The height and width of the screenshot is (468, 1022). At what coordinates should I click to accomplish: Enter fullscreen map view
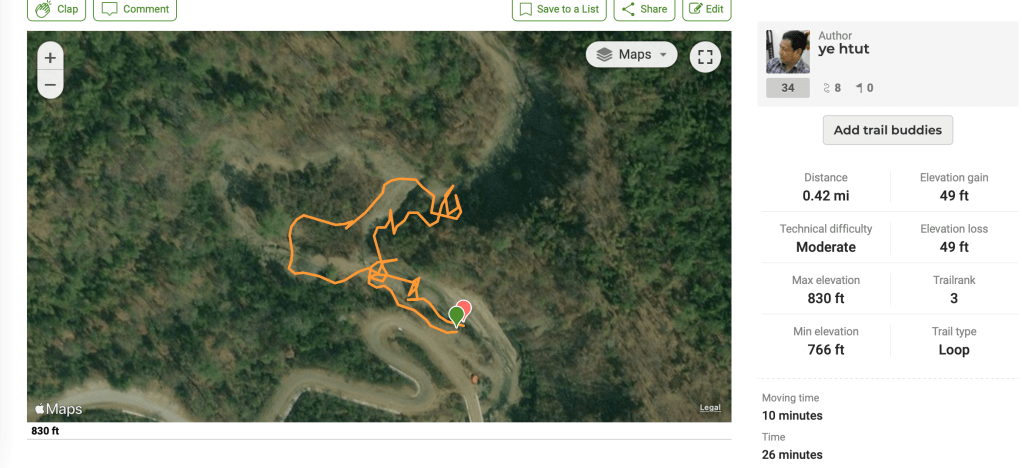pyautogui.click(x=705, y=57)
